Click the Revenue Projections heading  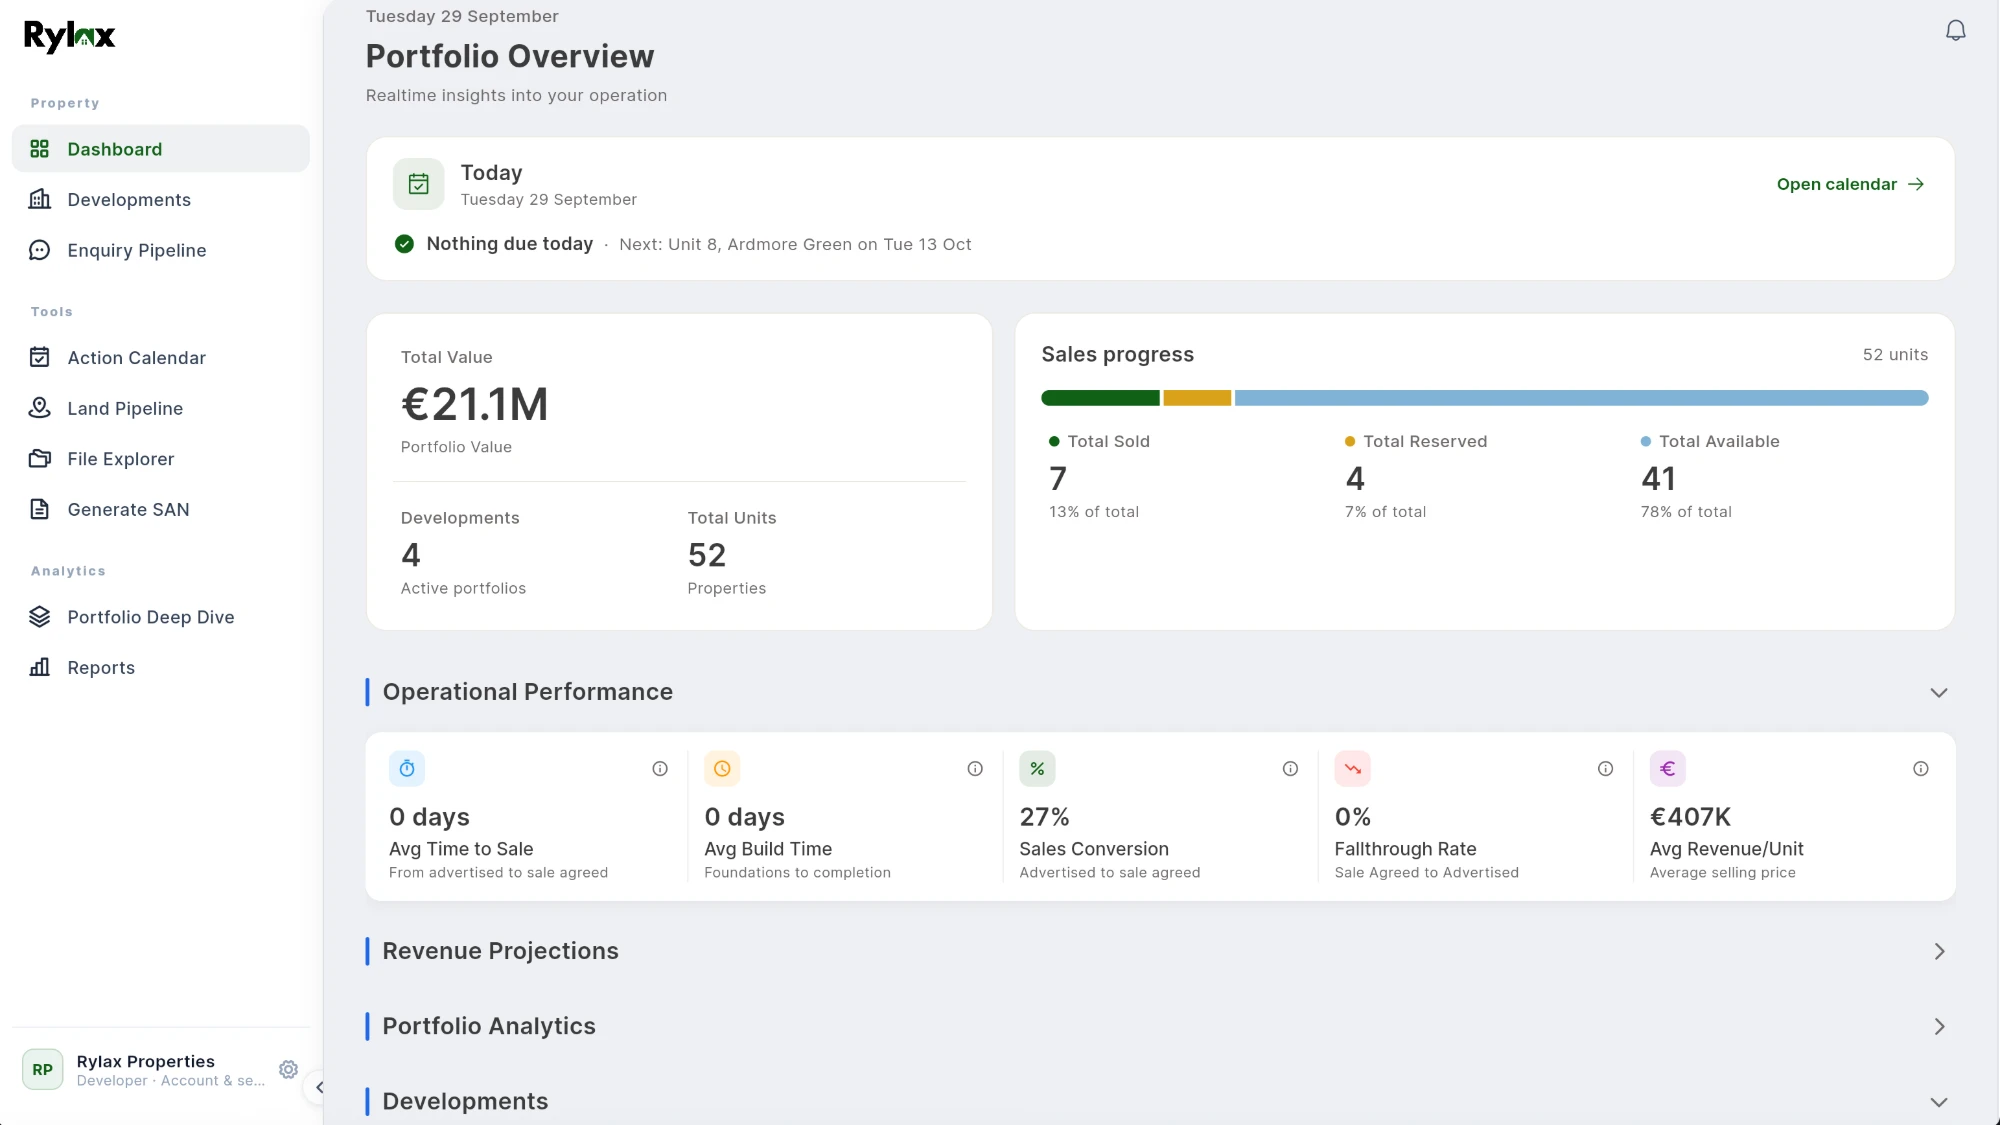(500, 951)
